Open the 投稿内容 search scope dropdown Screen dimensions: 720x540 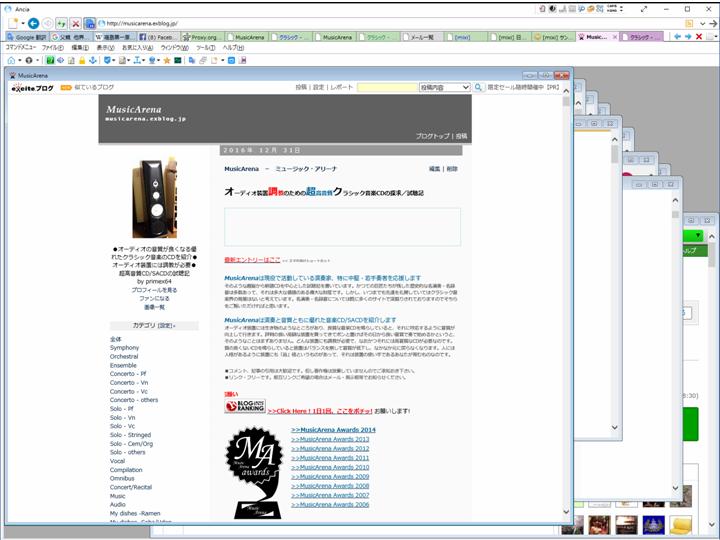click(444, 87)
